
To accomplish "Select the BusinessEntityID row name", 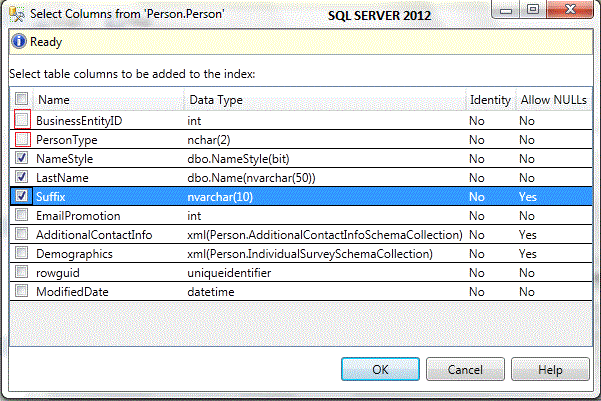I will pyautogui.click(x=79, y=121).
